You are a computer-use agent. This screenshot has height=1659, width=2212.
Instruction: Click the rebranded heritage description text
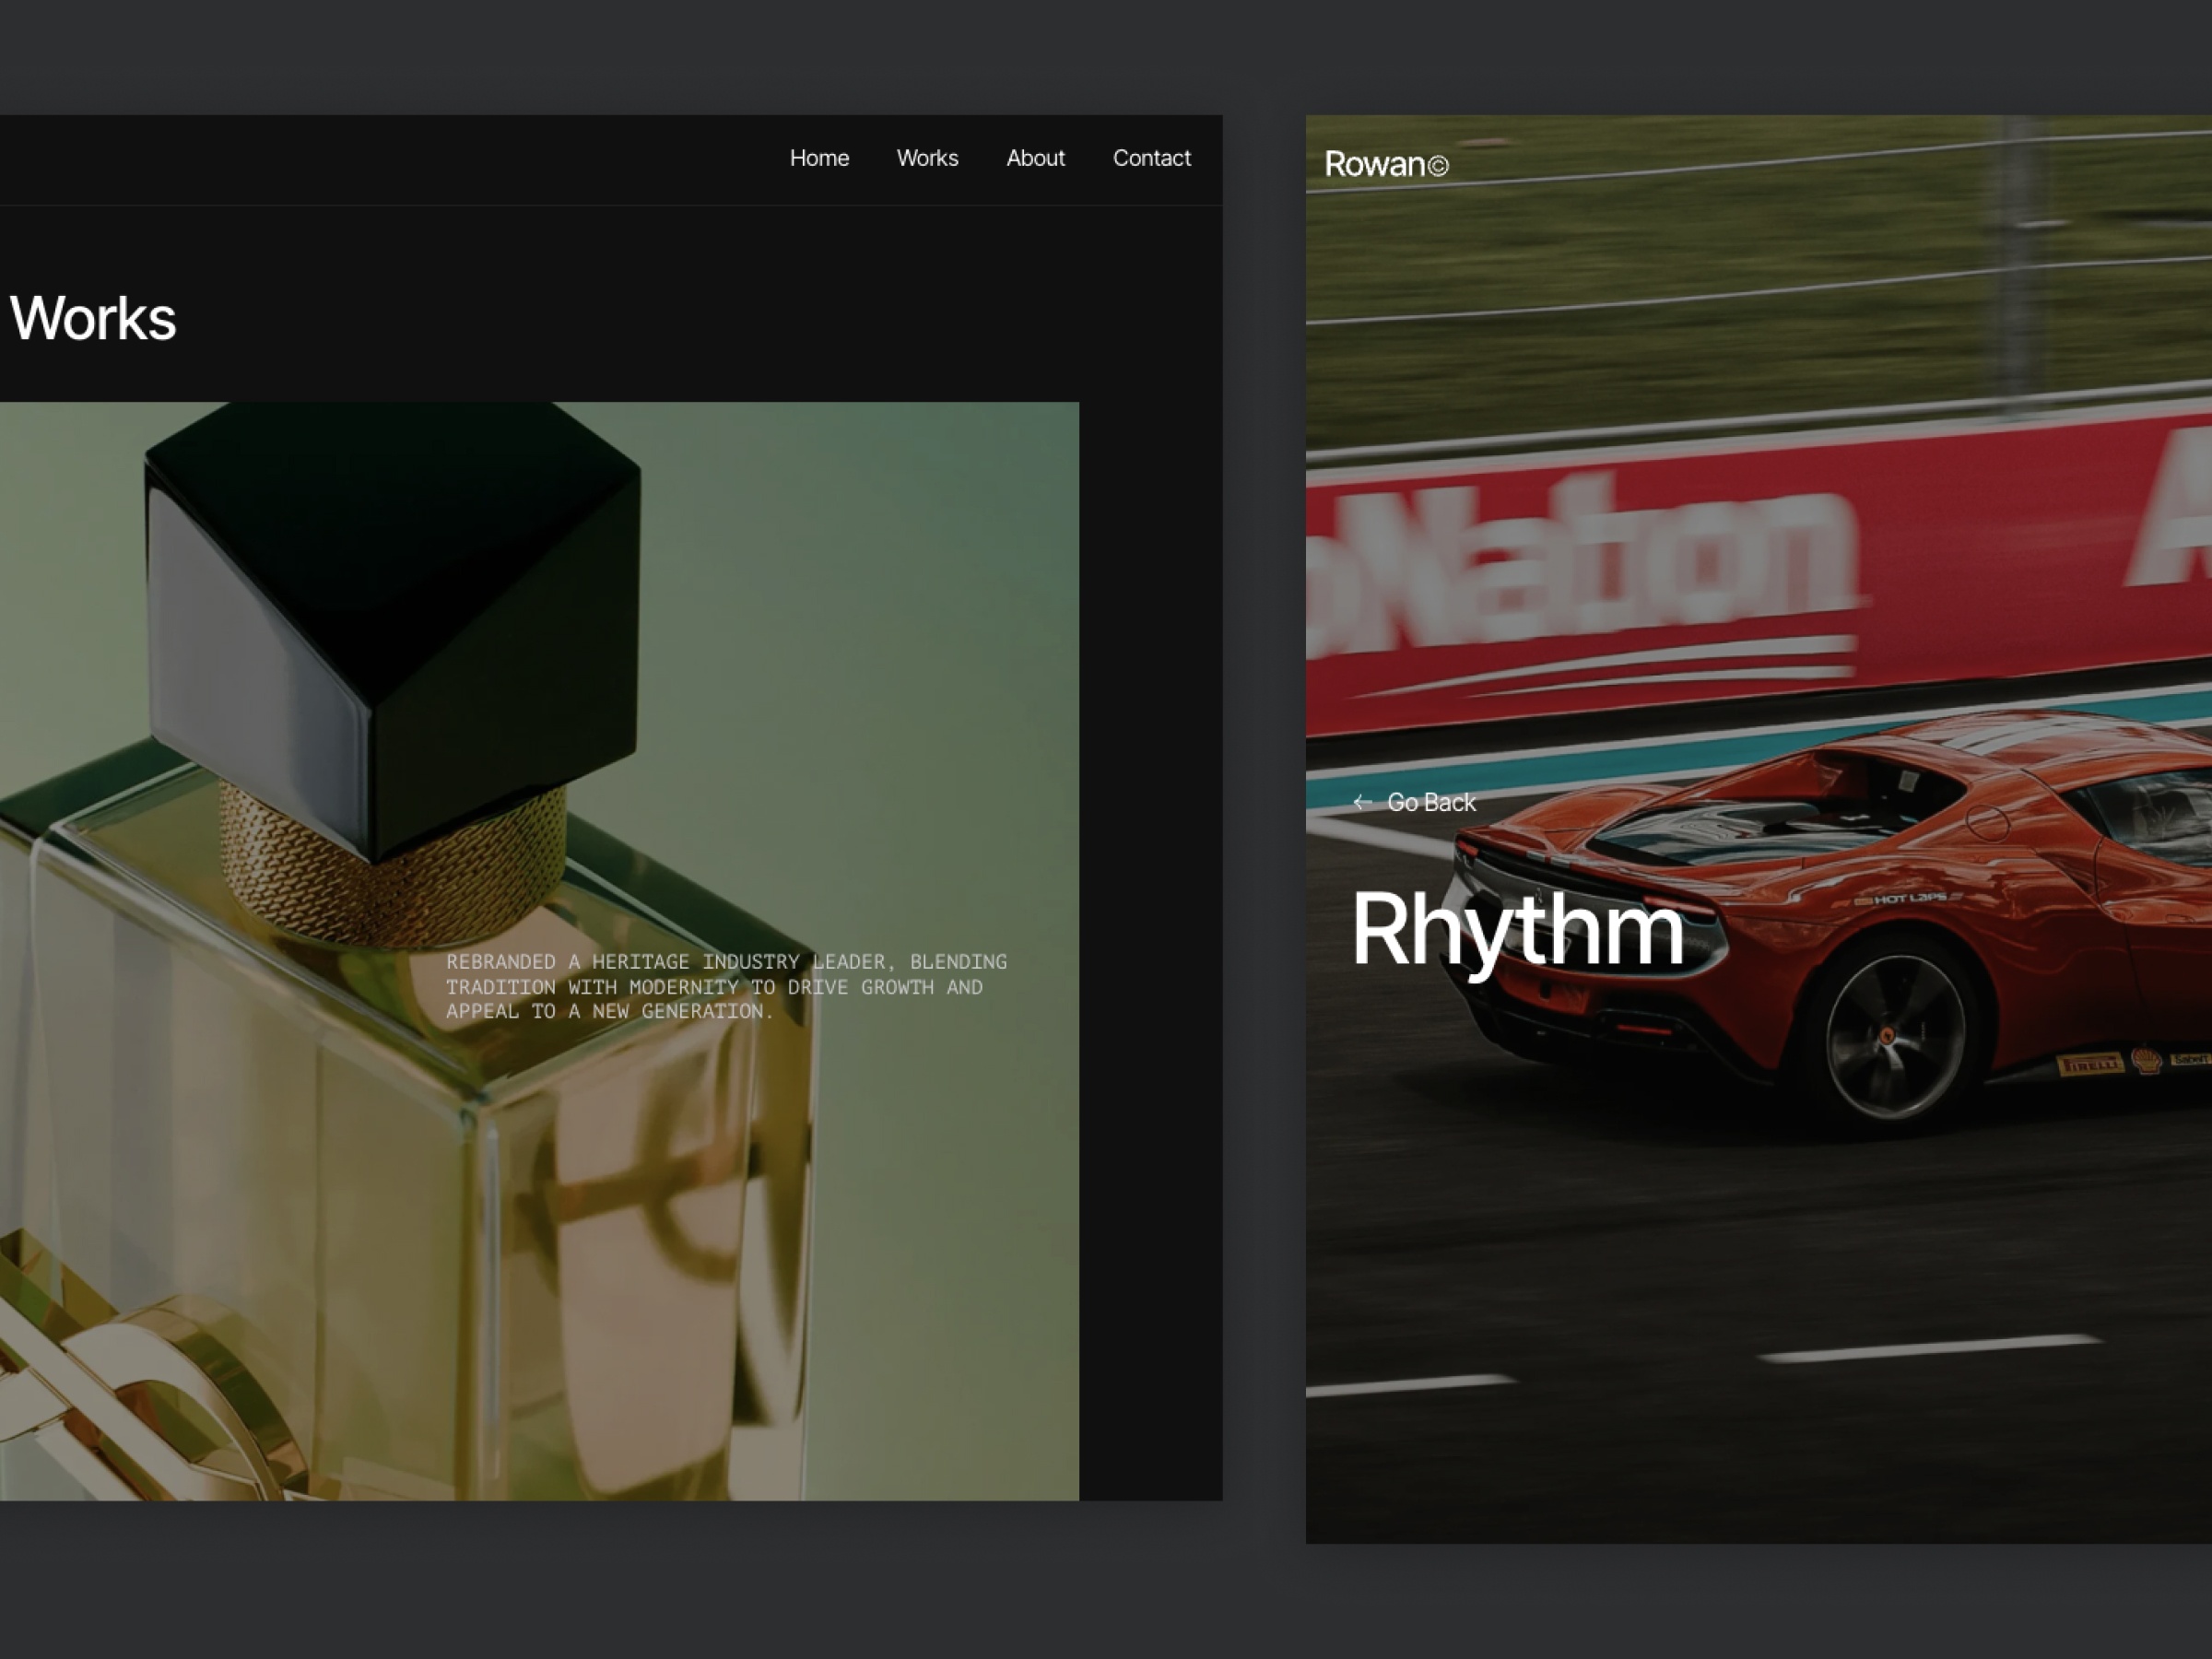coord(726,986)
